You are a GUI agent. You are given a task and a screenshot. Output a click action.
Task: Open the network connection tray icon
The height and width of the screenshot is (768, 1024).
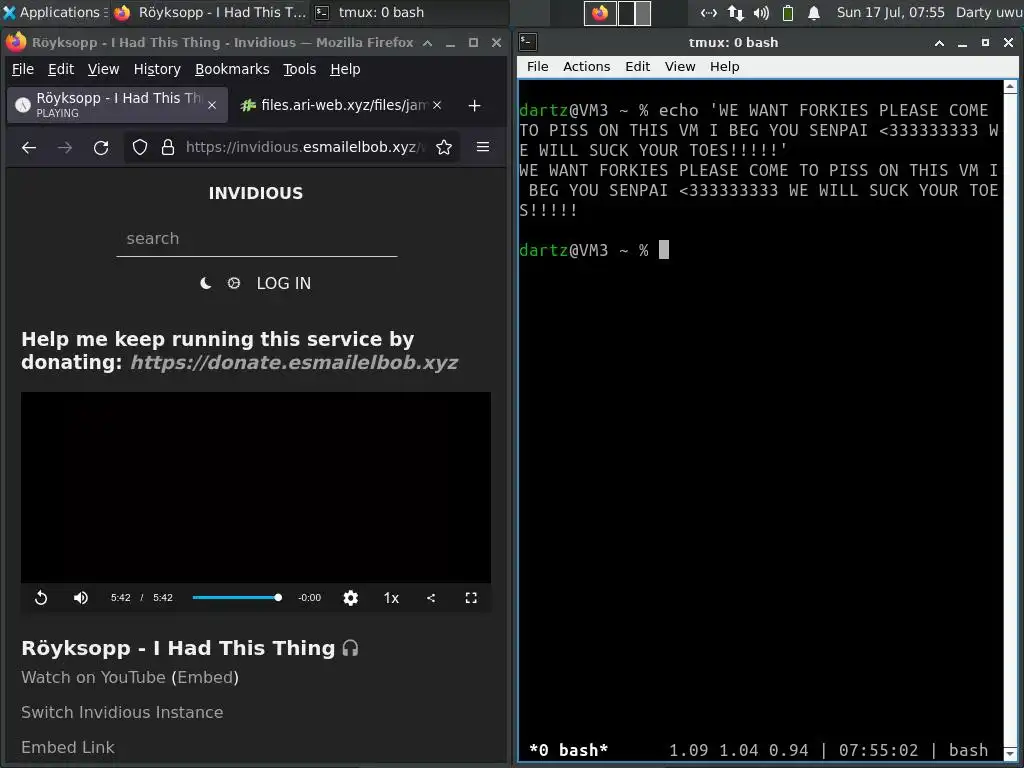click(x=709, y=12)
